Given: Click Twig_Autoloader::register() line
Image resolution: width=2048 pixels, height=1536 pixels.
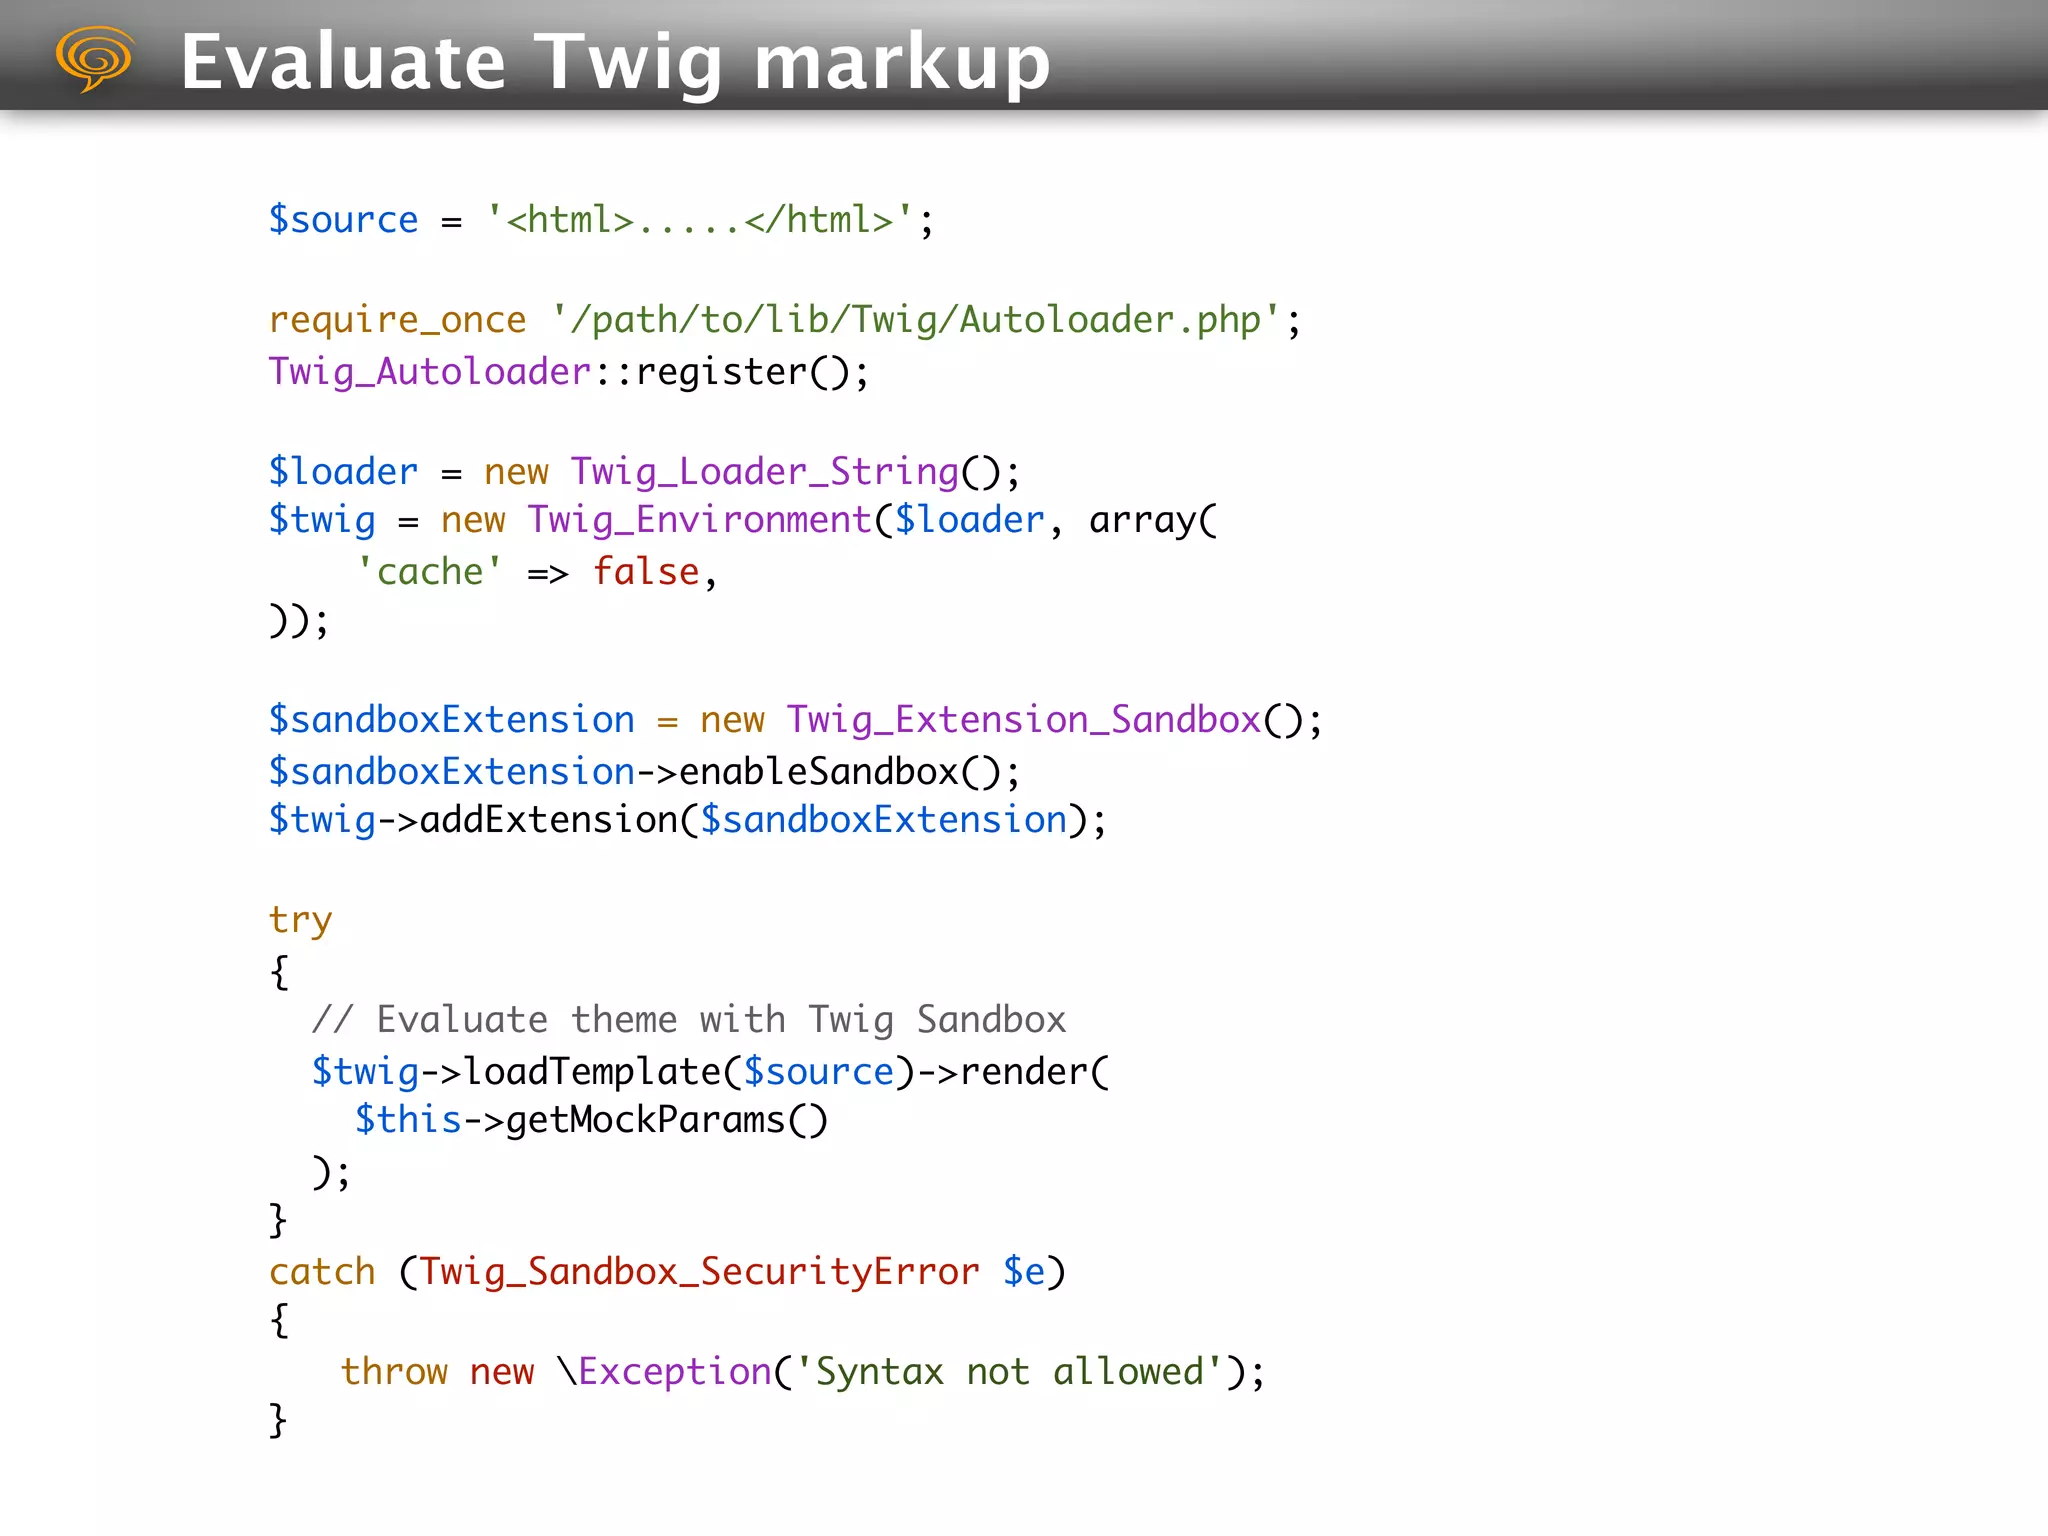Looking at the screenshot, I should coord(569,371).
